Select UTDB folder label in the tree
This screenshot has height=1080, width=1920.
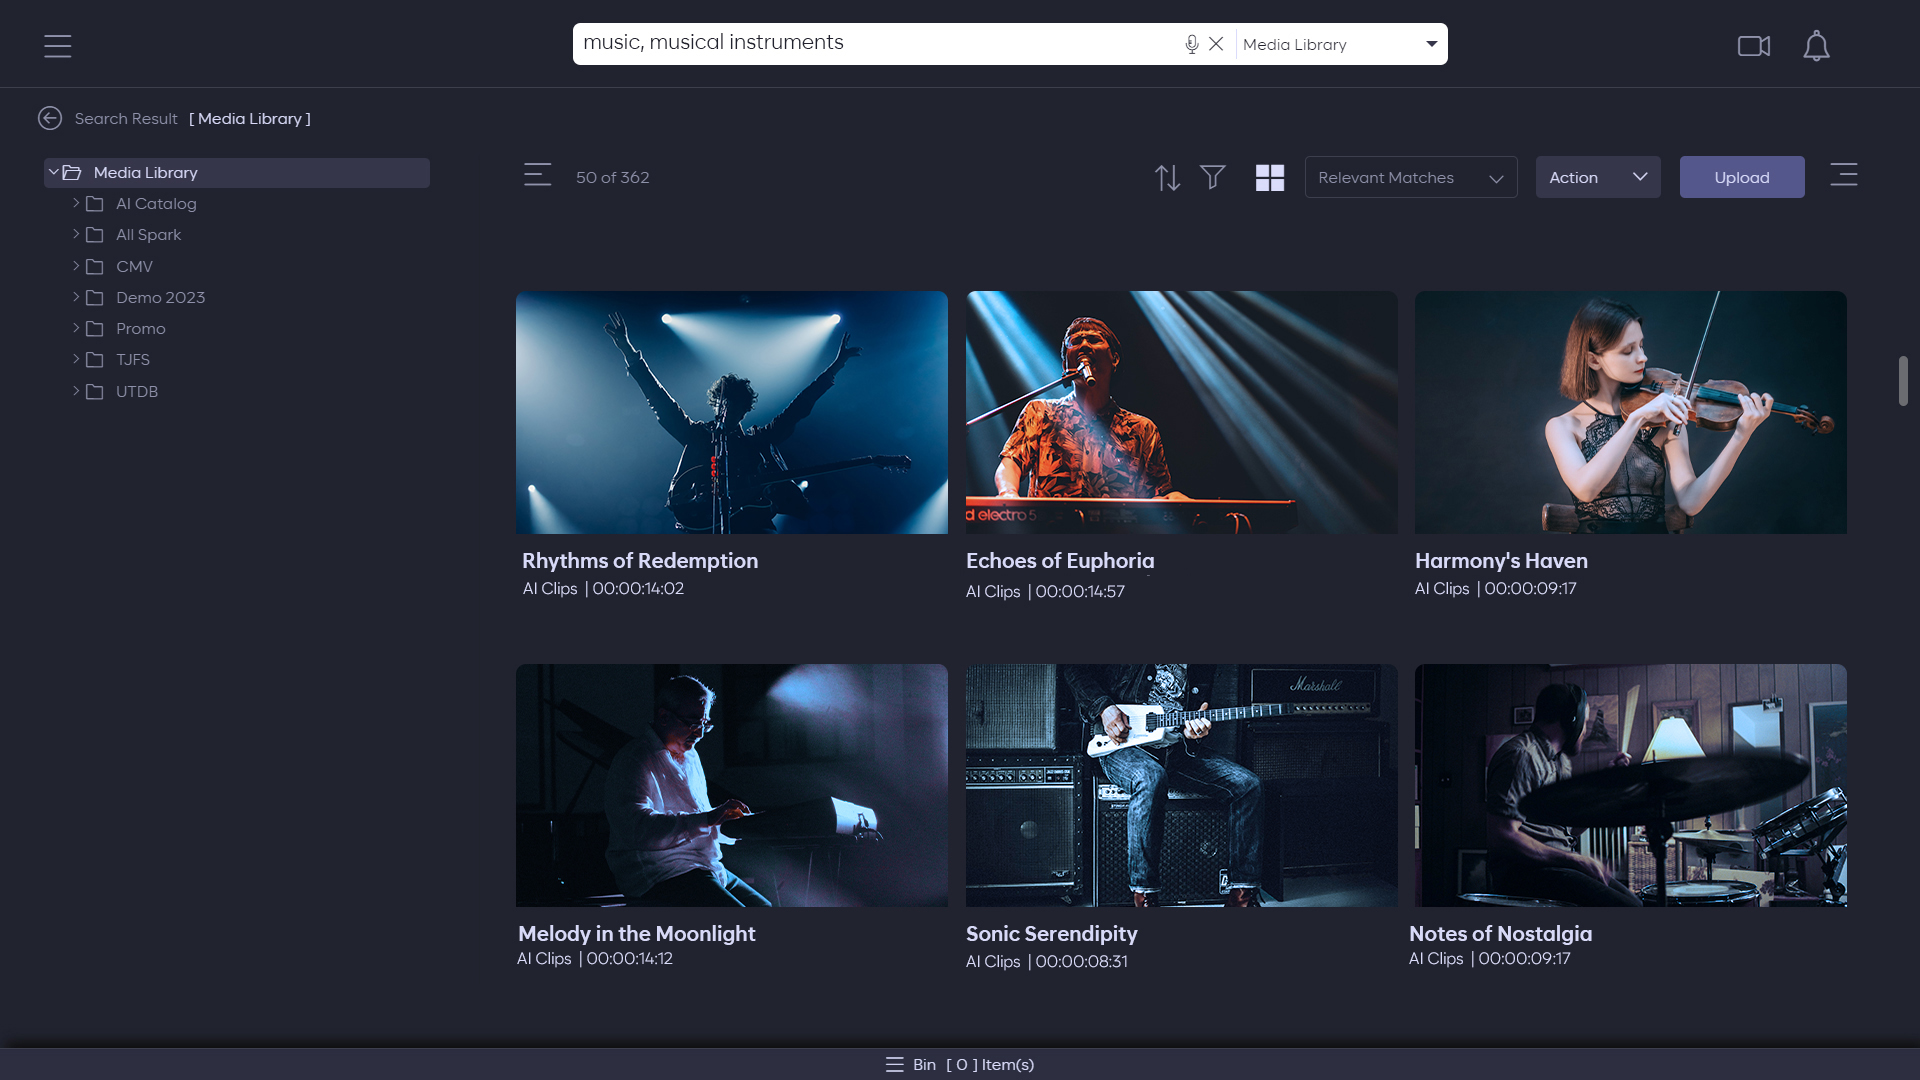pos(137,392)
